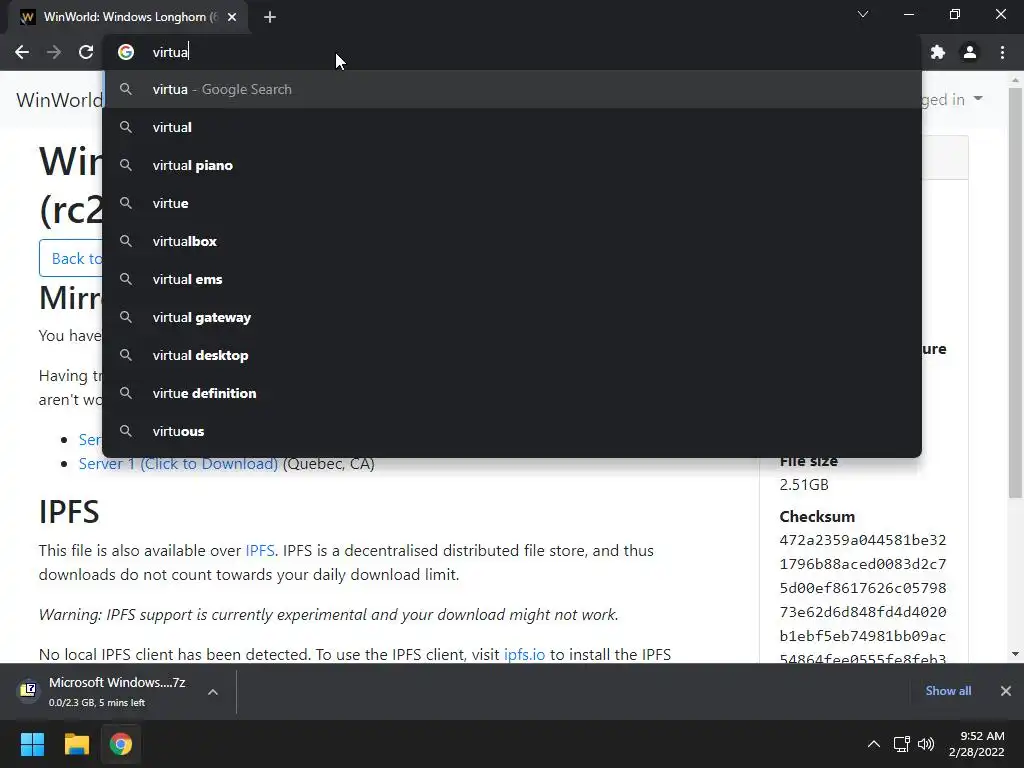Click the file size value 2.51GB

804,485
